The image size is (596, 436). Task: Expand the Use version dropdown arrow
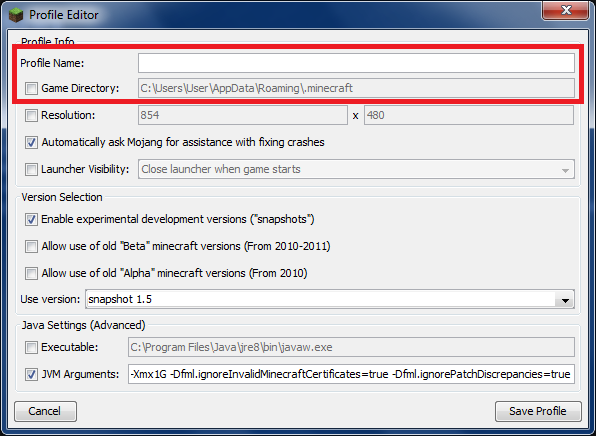tap(565, 300)
